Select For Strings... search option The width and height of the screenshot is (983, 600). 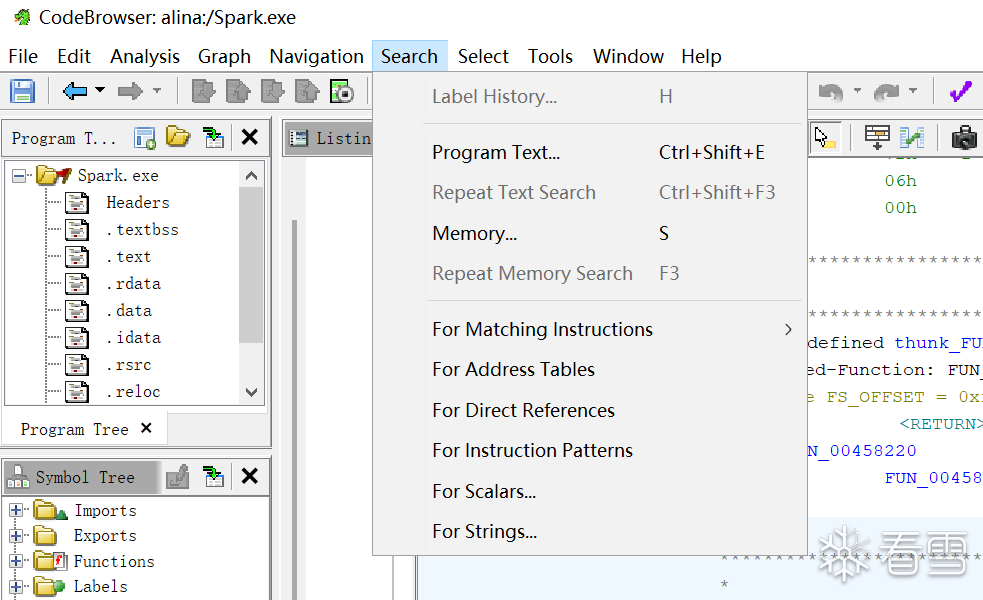coord(484,532)
